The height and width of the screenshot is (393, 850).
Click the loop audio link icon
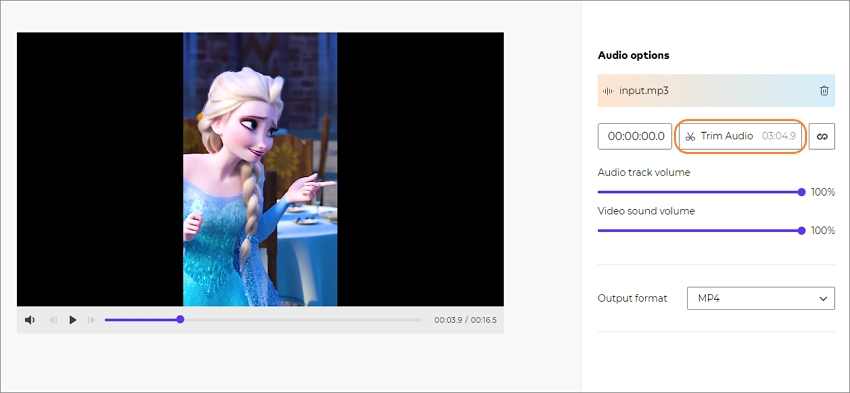coord(822,137)
